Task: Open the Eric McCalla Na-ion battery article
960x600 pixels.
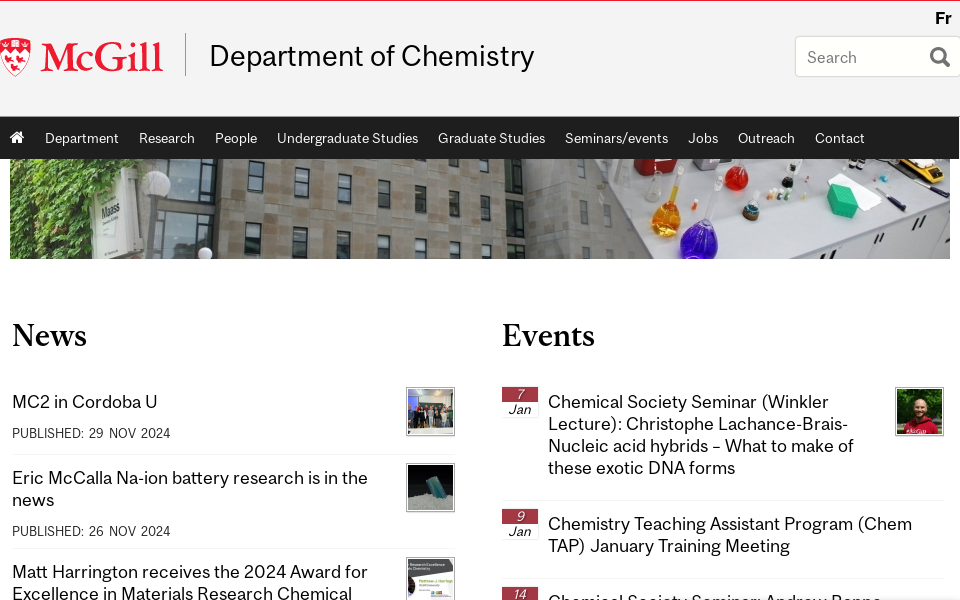Action: pos(189,489)
